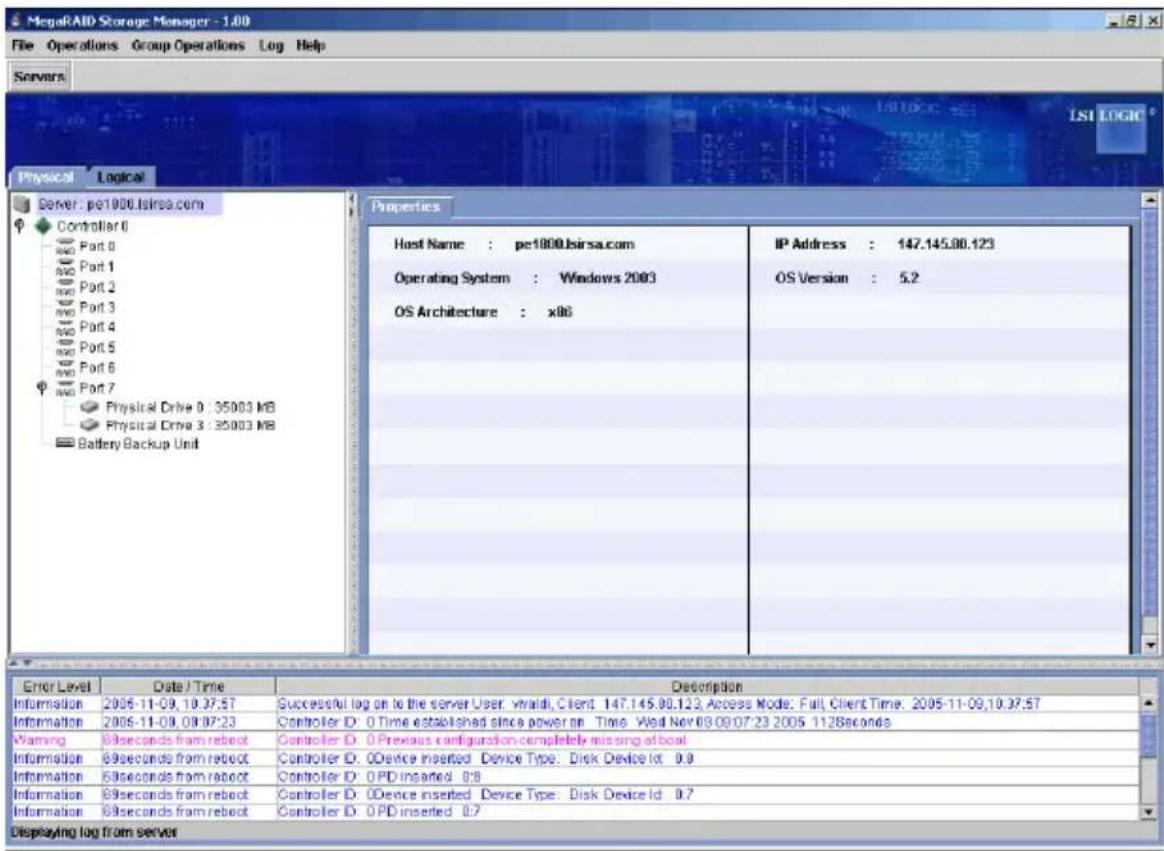Select Controller 0 label in tree
1164x851 pixels.
pyautogui.click(x=92, y=226)
